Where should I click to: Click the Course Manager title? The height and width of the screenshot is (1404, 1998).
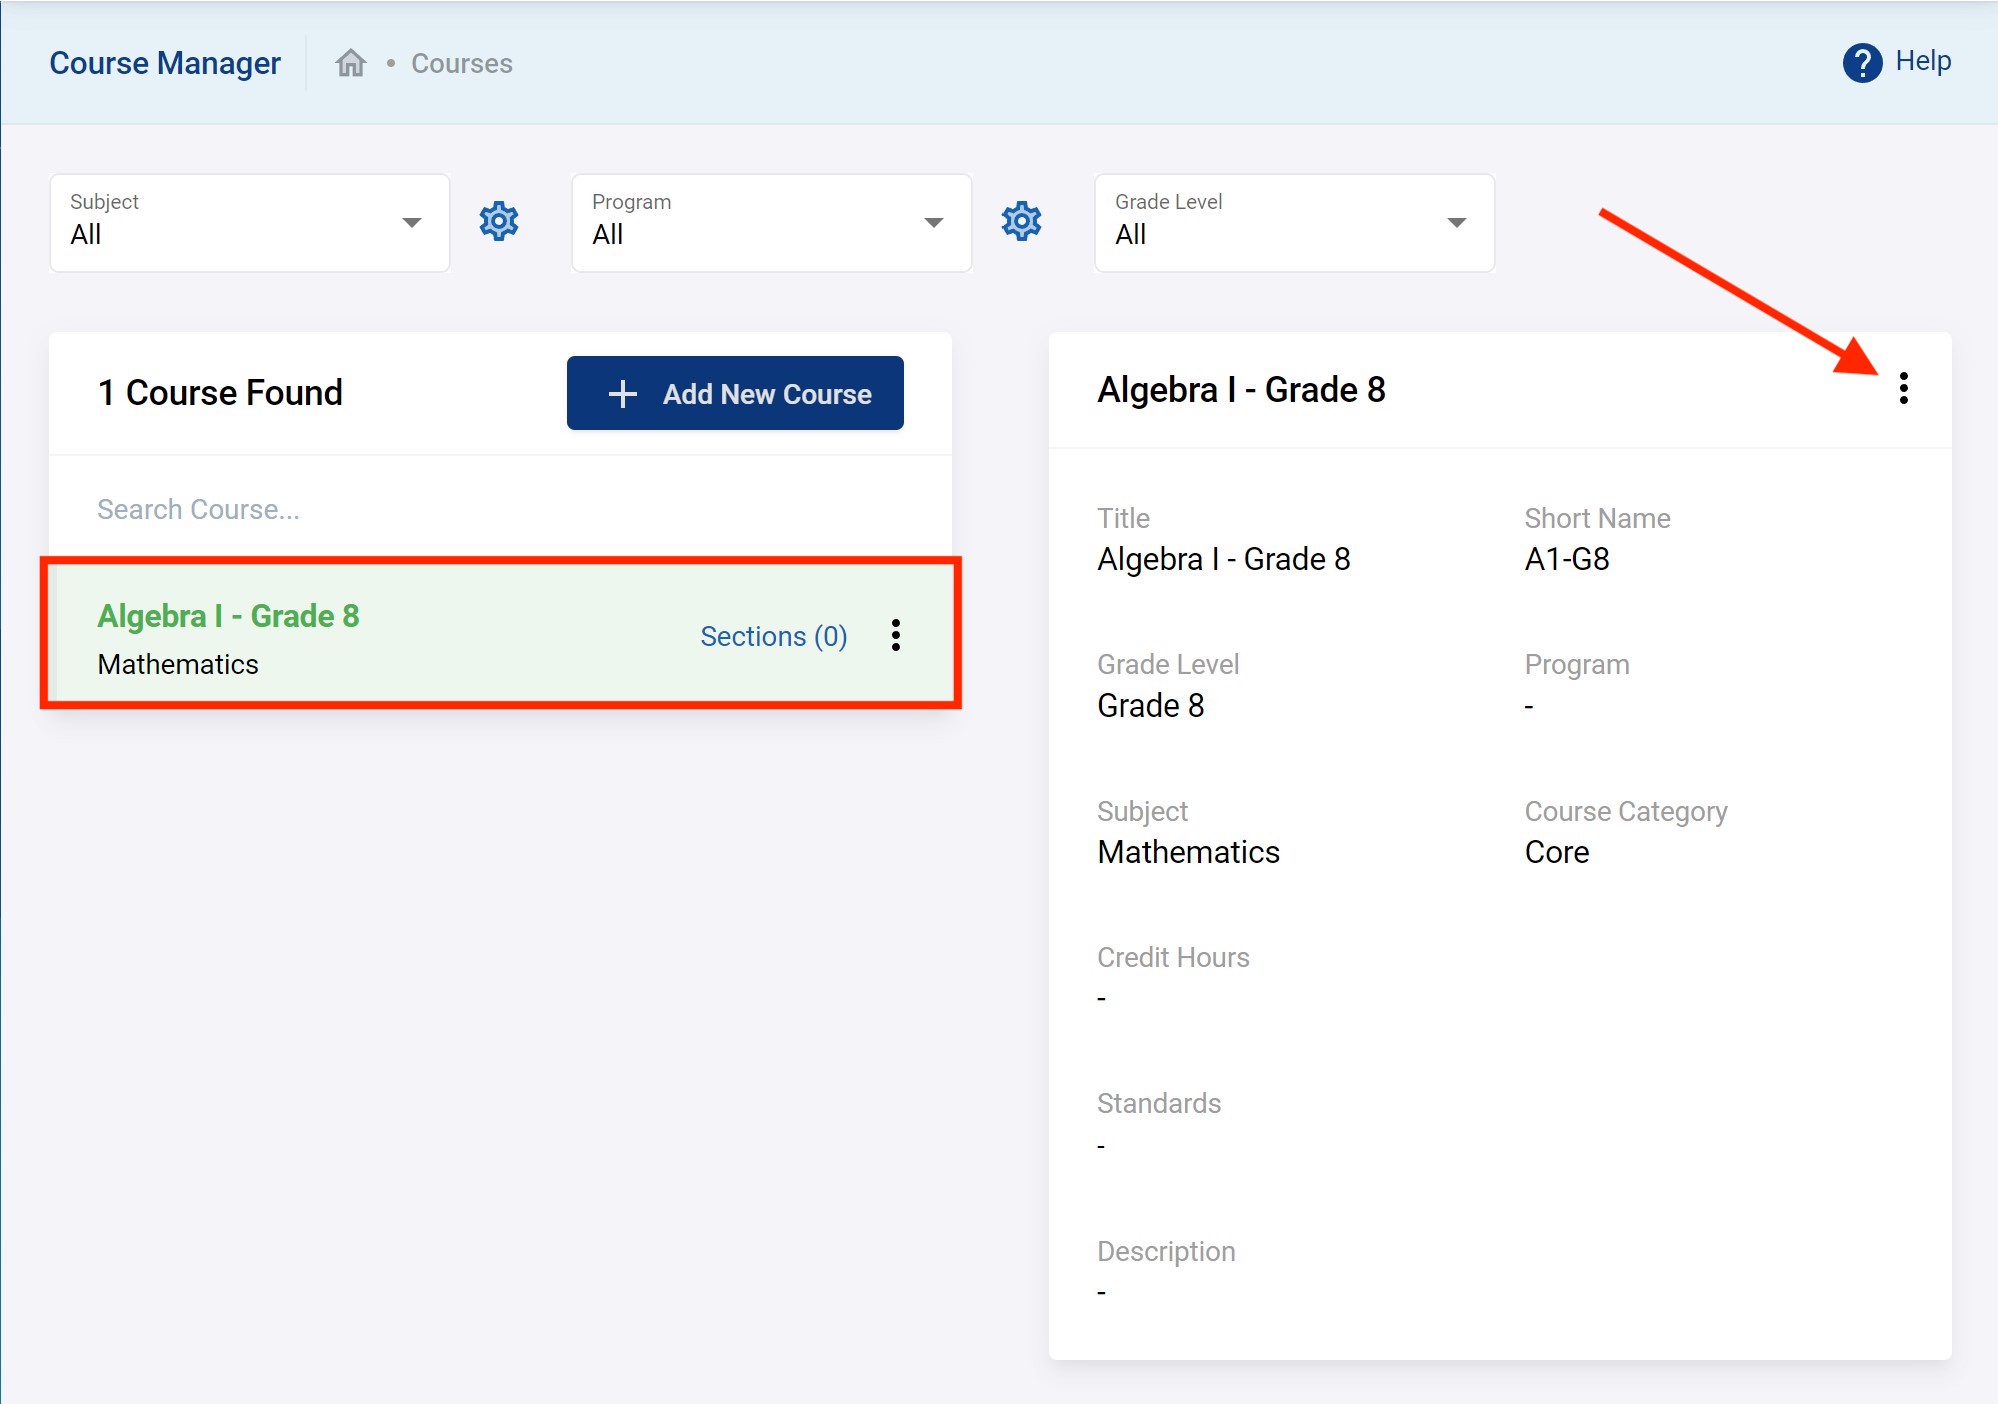pyautogui.click(x=165, y=63)
